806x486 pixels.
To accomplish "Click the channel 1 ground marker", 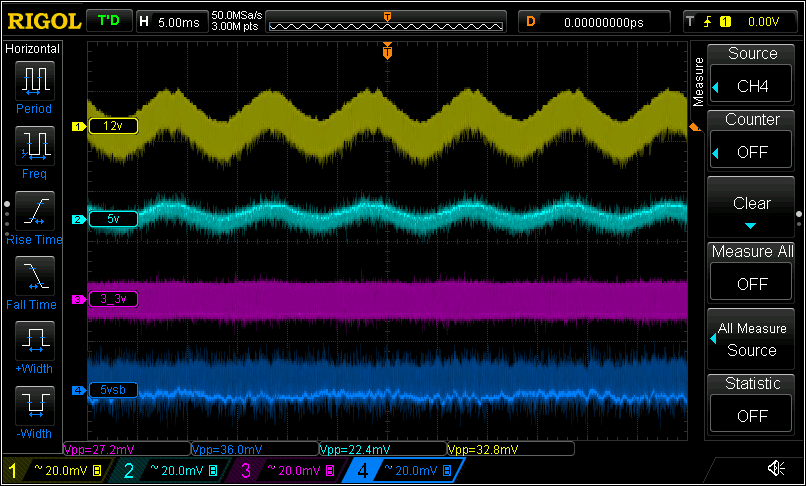I will point(78,126).
